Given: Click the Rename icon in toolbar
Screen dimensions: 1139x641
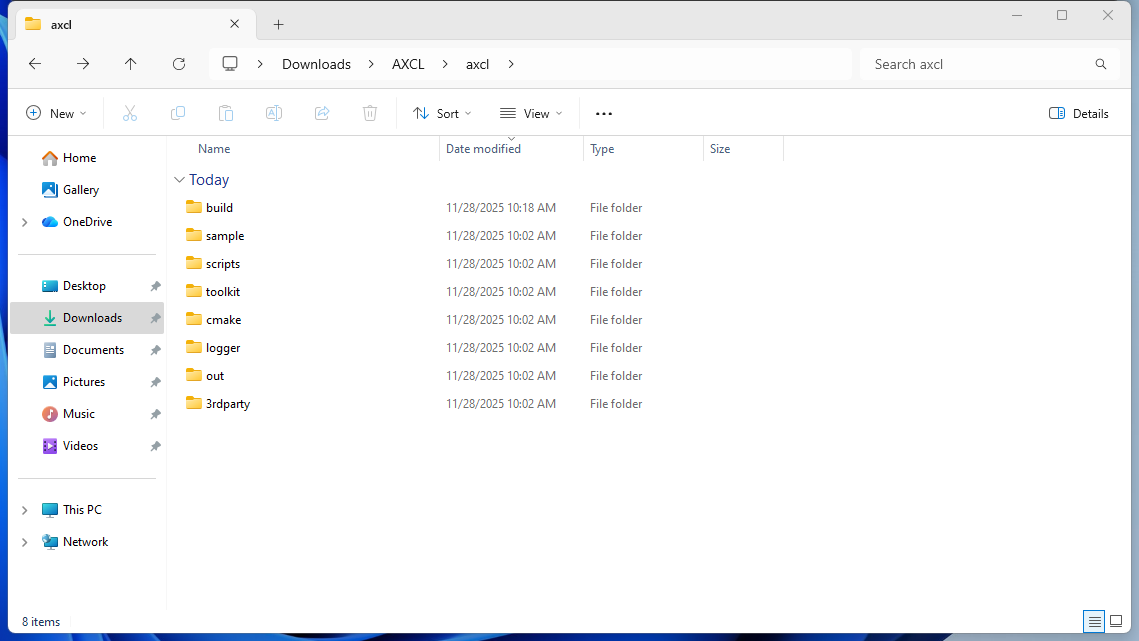Looking at the screenshot, I should click(274, 114).
